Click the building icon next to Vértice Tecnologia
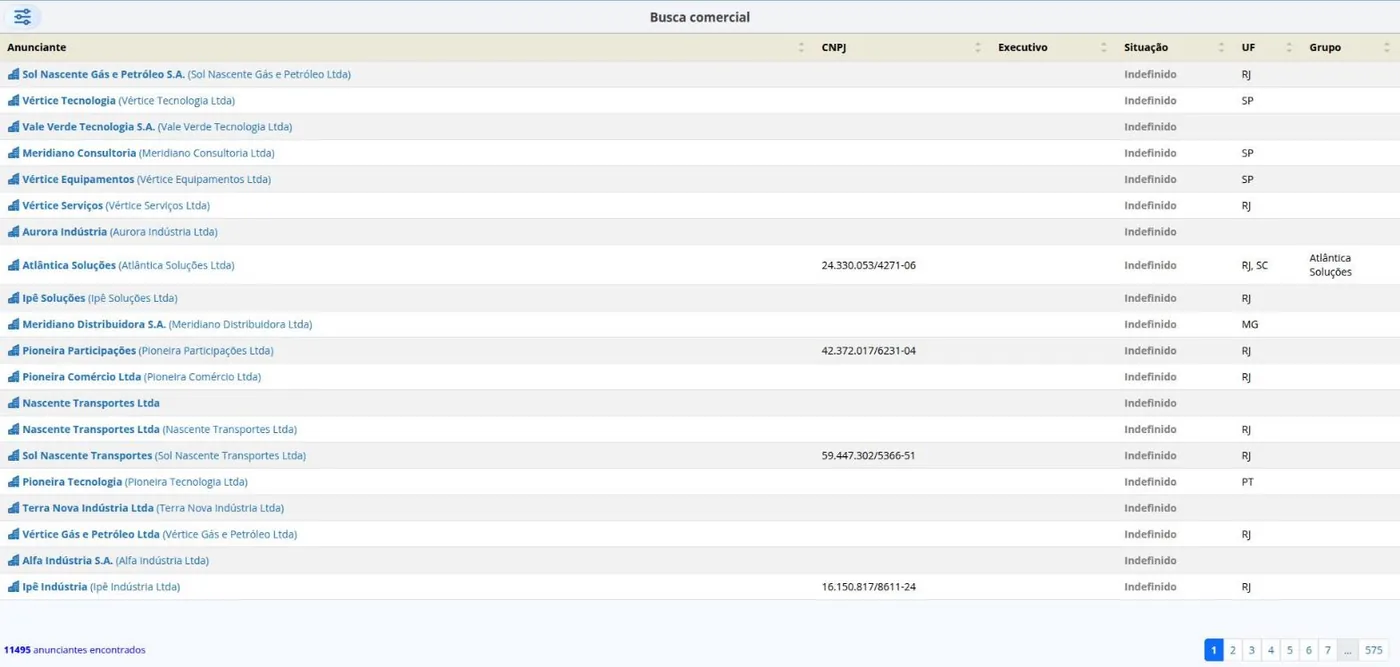Screen dimensions: 1400x667 [14, 100]
